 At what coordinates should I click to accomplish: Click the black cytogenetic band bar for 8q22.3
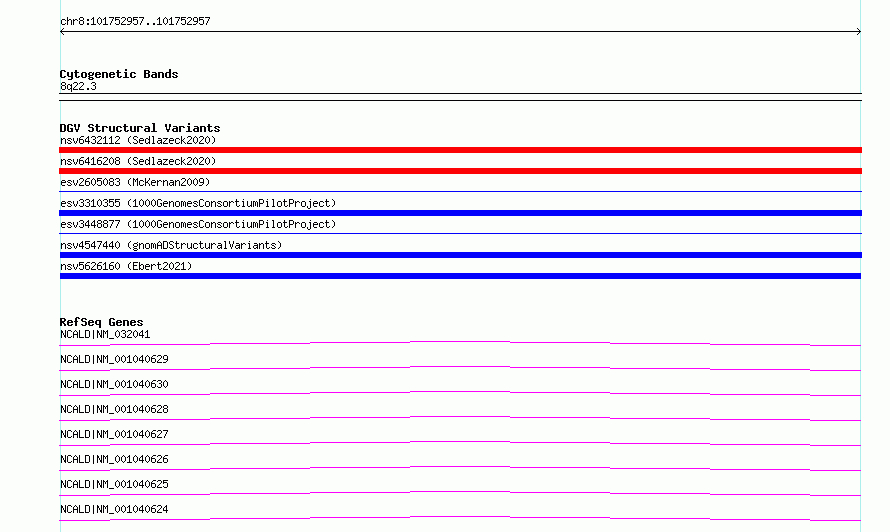[x=460, y=97]
